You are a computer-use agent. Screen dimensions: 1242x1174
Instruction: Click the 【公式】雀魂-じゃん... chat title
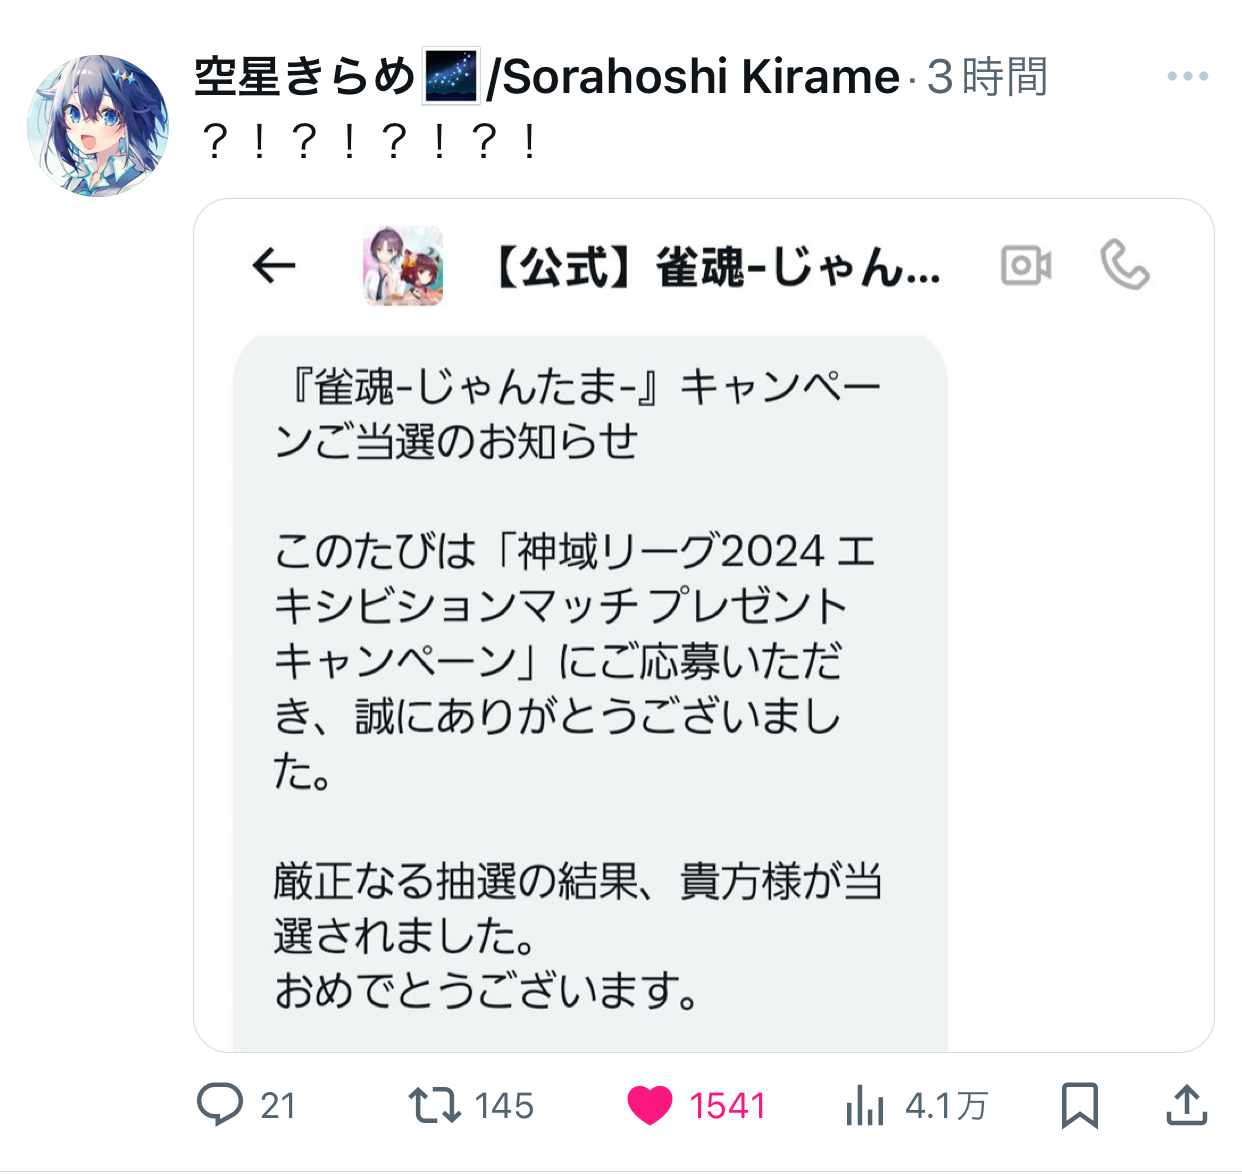pos(717,267)
